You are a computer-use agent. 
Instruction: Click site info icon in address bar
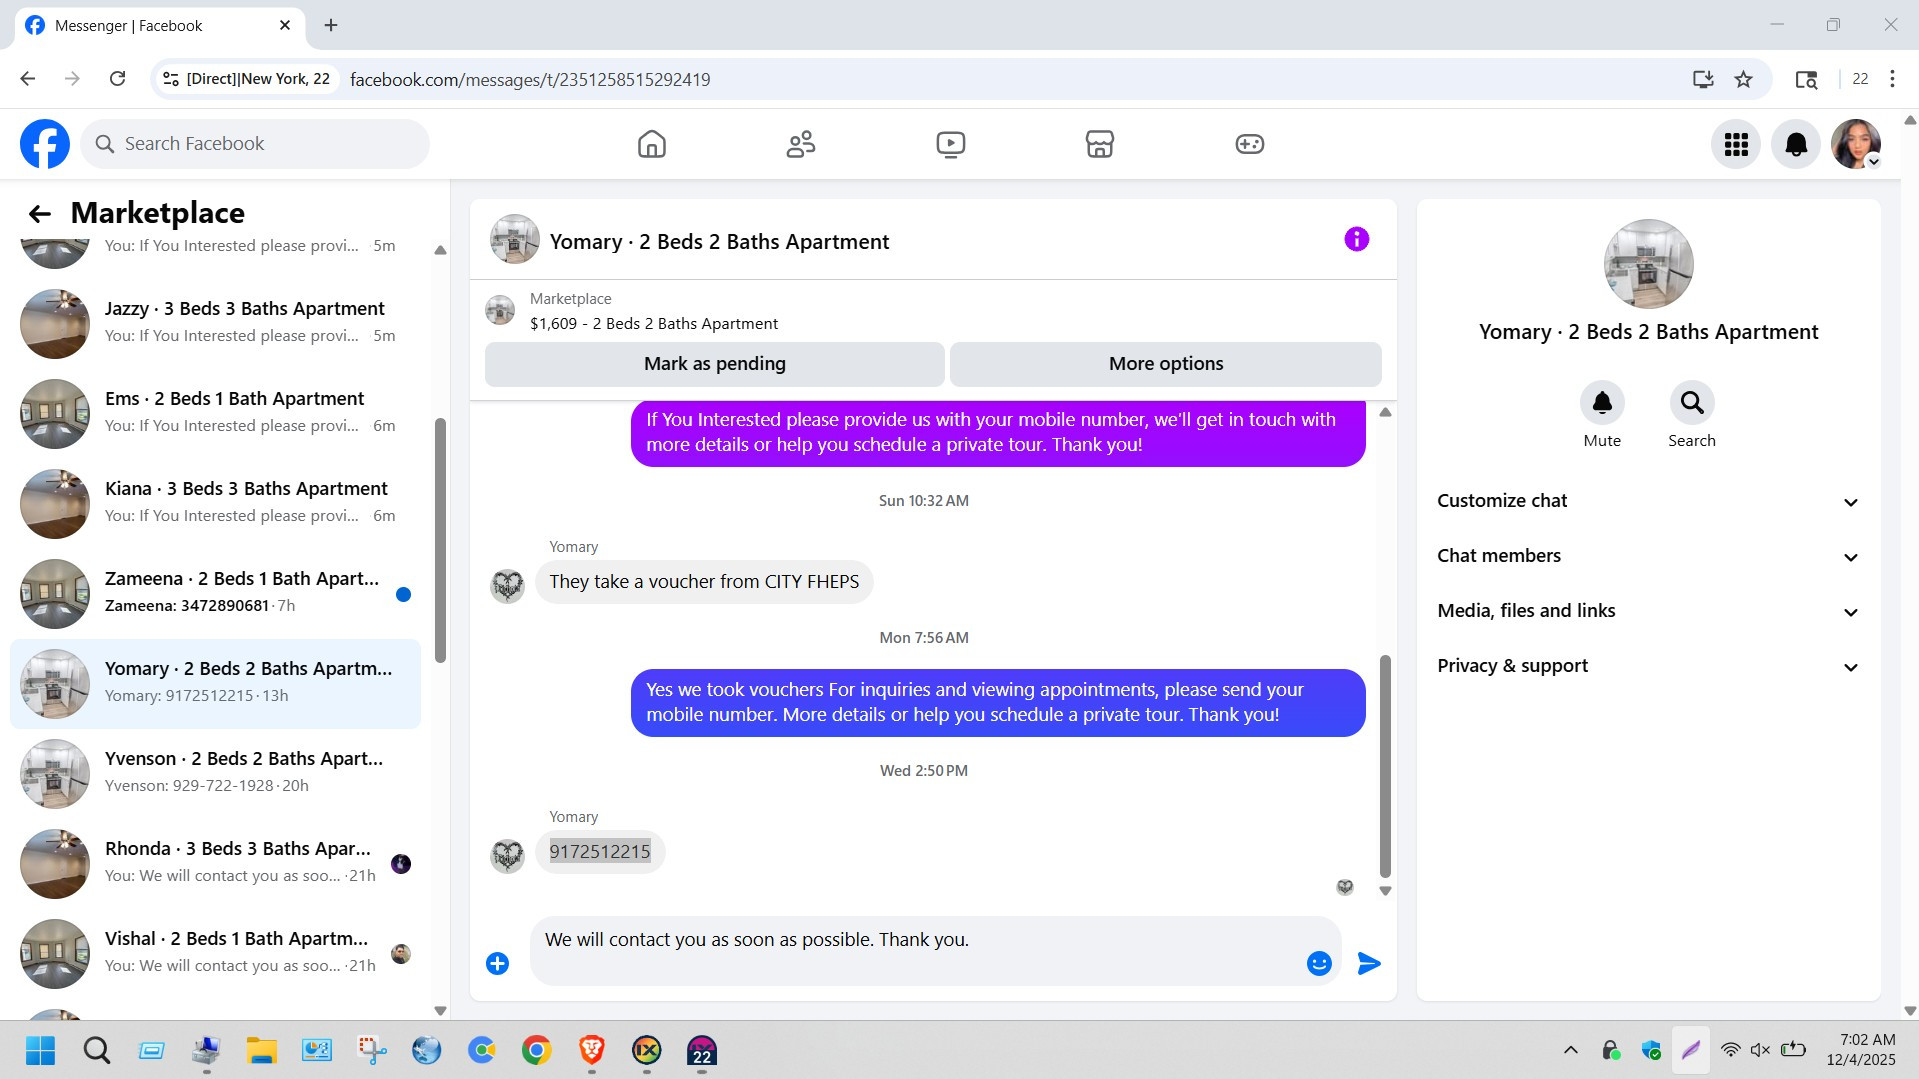(x=170, y=79)
